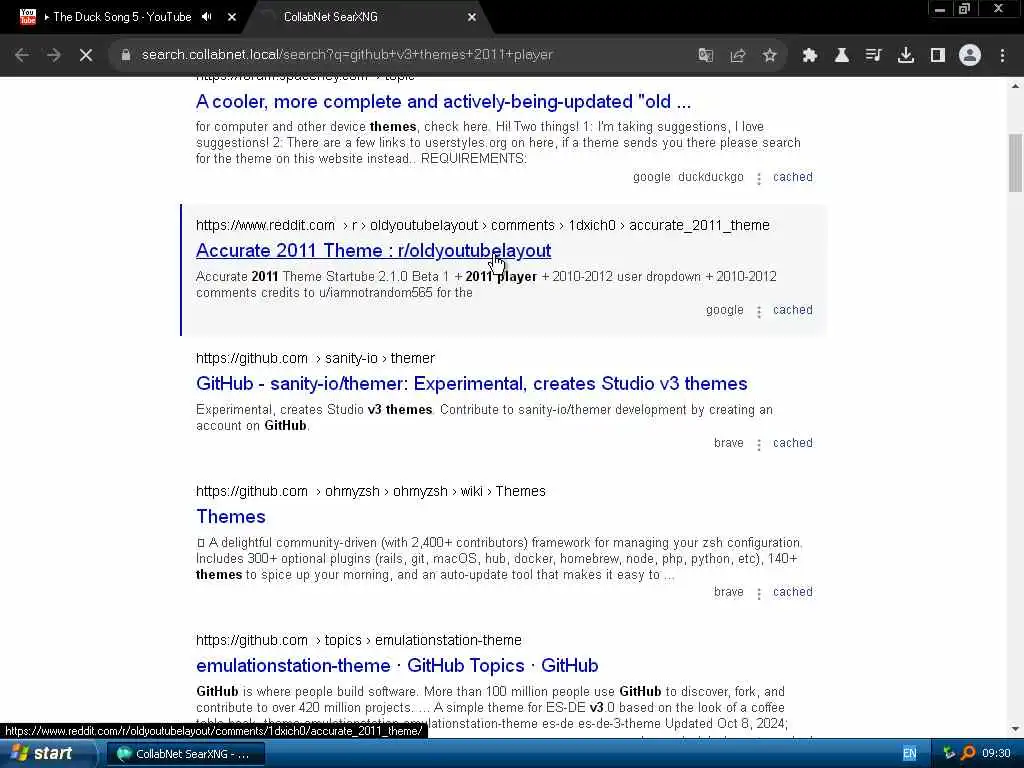
Task: Open cached version of the ohmyzsh Themes result
Action: click(x=793, y=592)
